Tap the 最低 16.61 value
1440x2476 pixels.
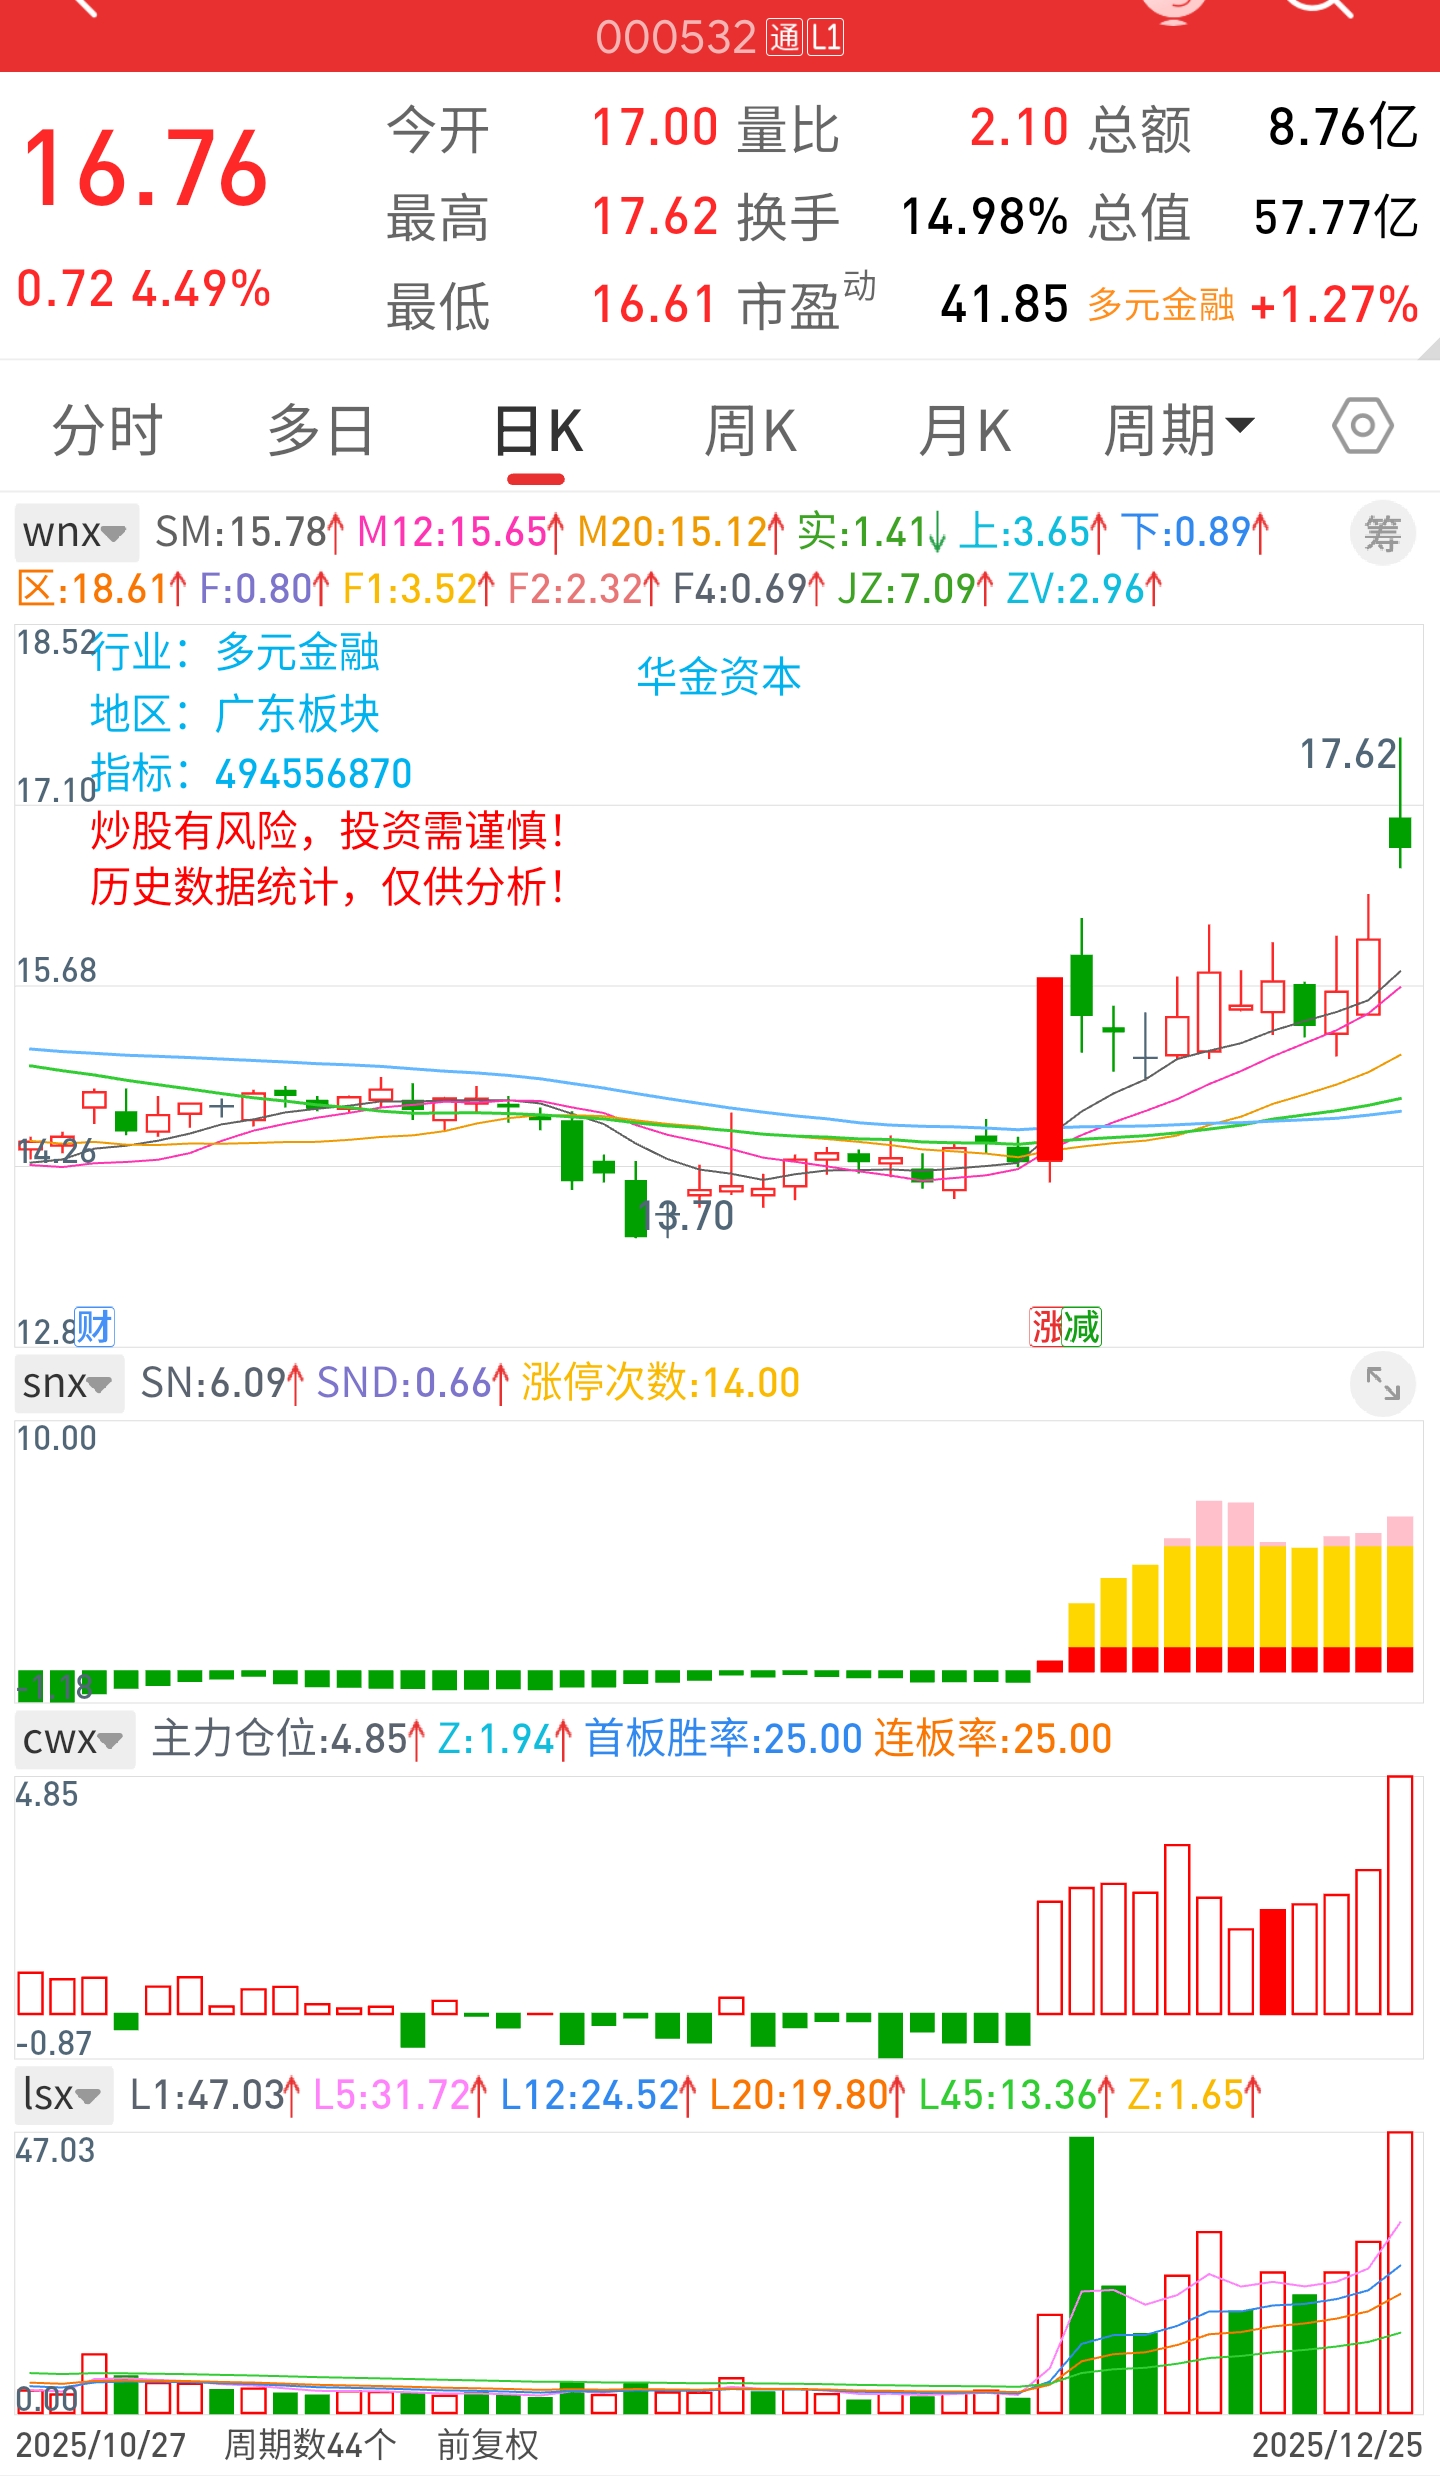tap(655, 304)
